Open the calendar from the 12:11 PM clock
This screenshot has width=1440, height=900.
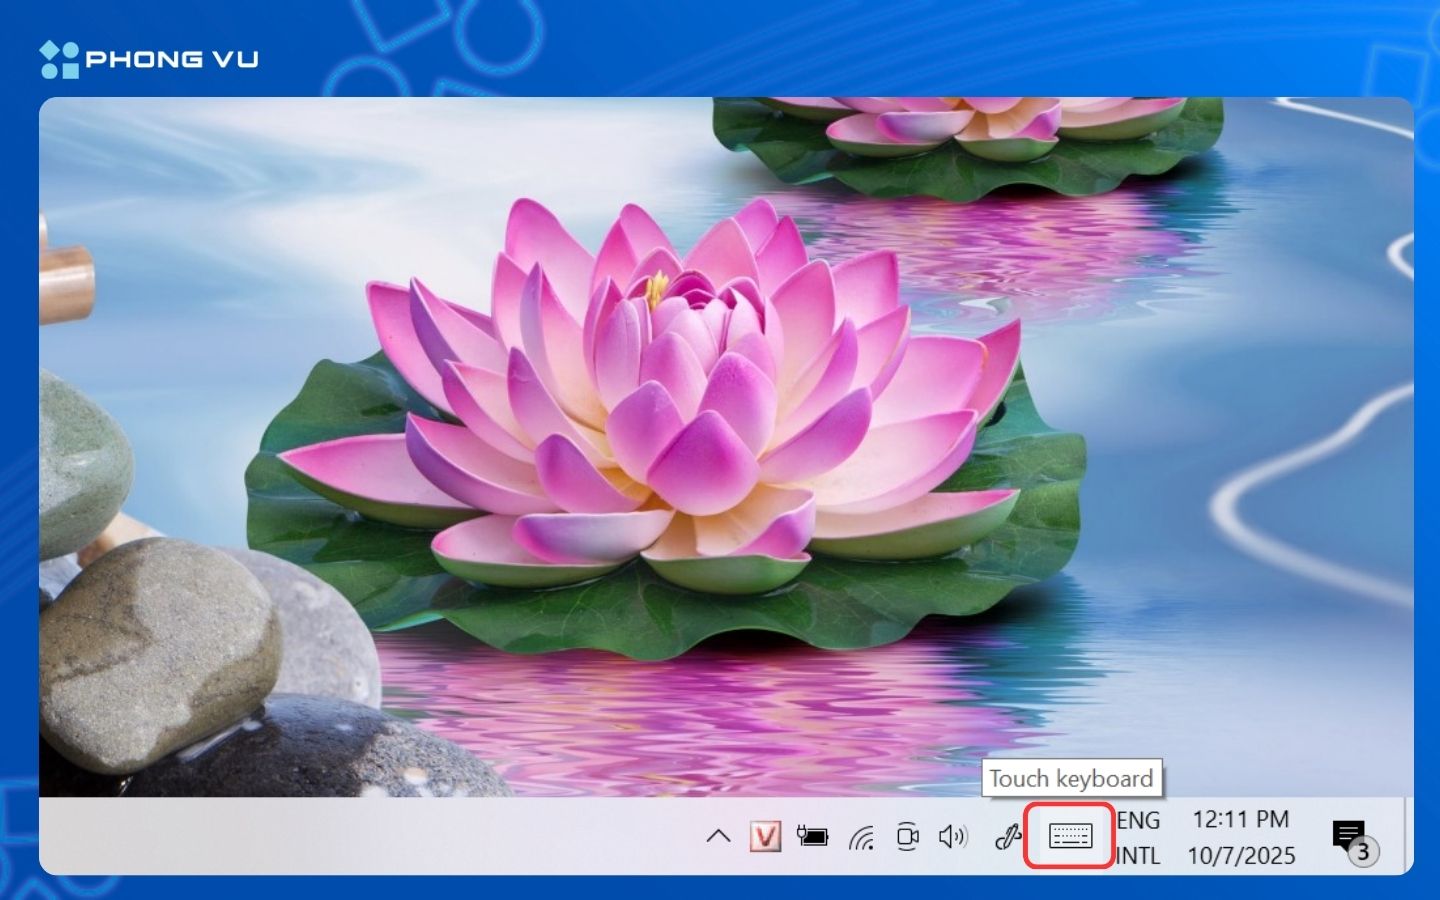(1240, 819)
